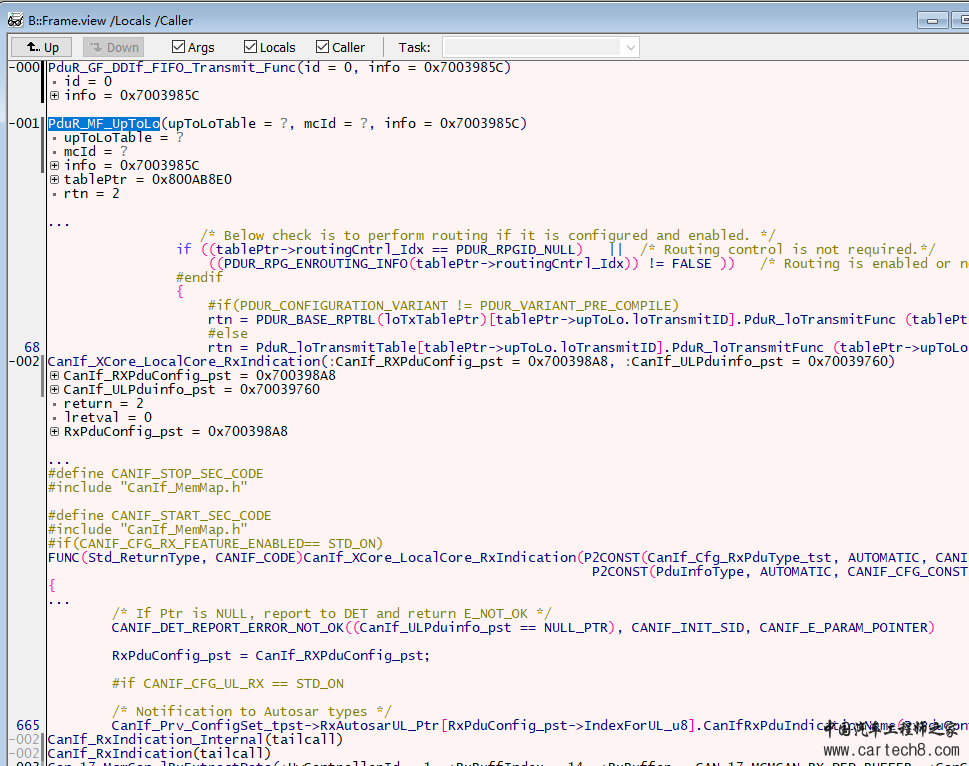Click the Down button in toolbar
Viewport: 969px width, 766px height.
113,47
